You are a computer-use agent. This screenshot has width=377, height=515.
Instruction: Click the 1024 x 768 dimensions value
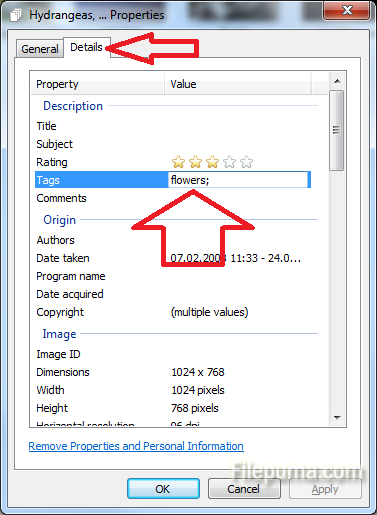(198, 372)
